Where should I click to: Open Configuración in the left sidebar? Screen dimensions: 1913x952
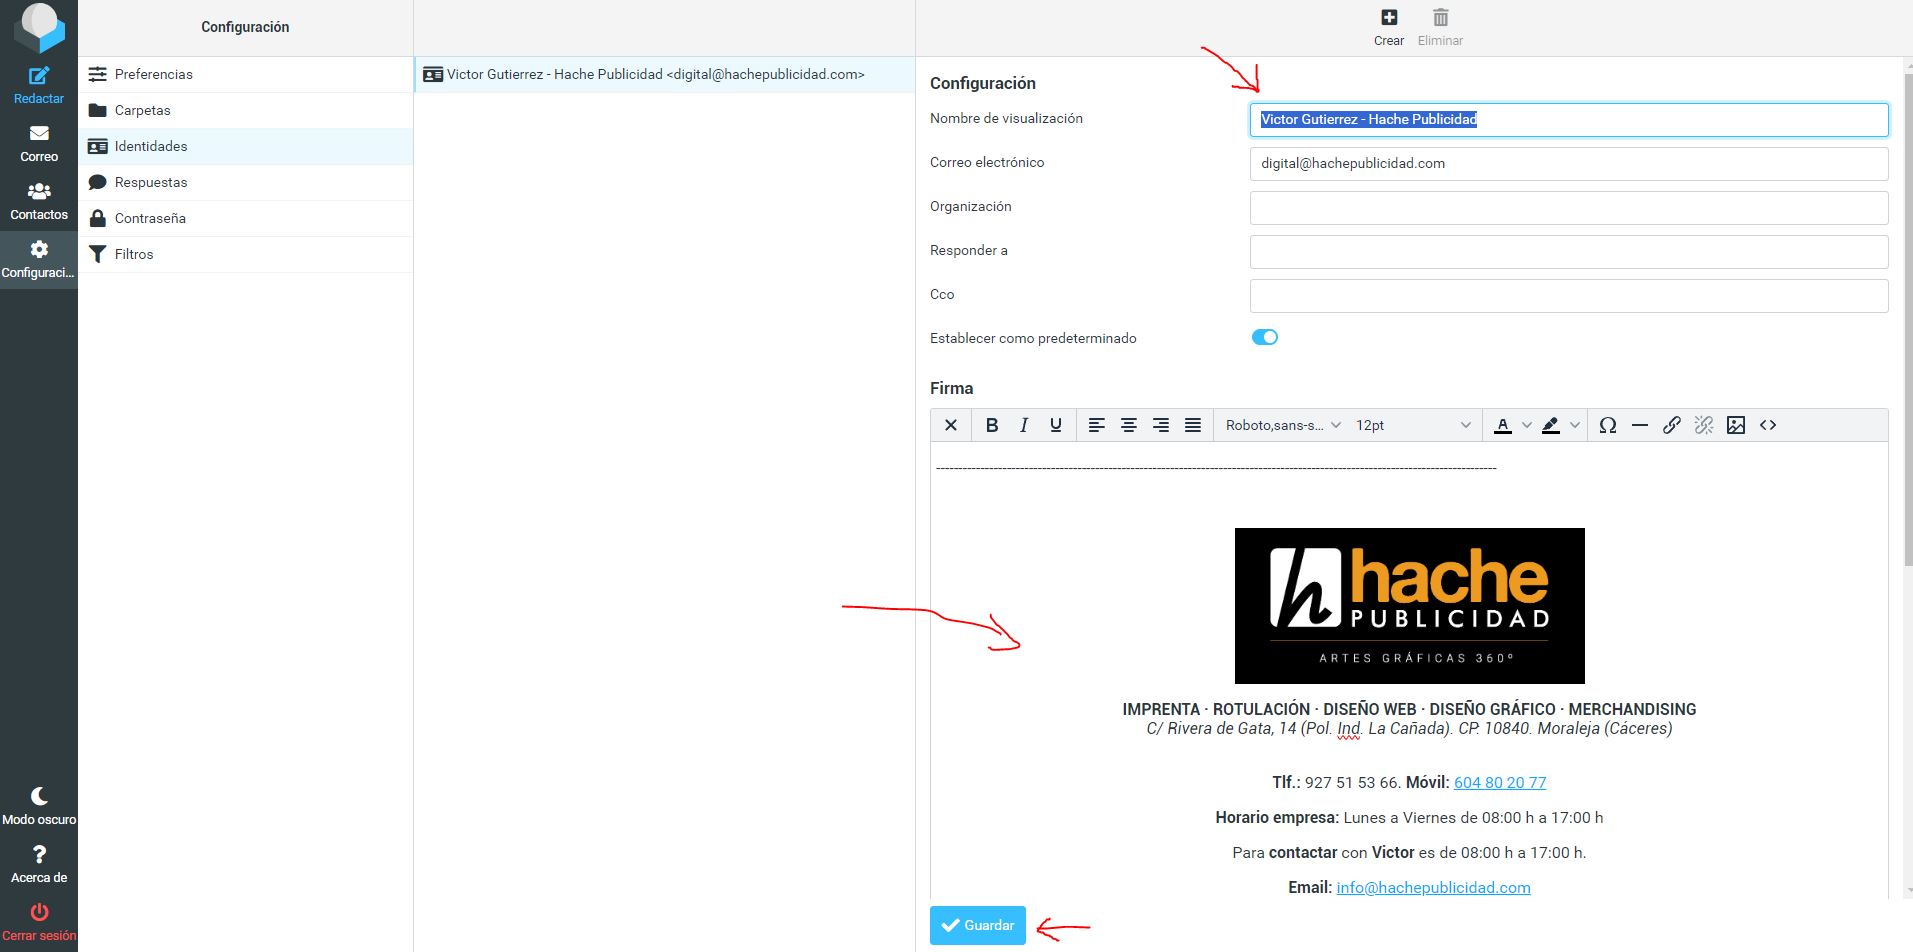tap(39, 260)
